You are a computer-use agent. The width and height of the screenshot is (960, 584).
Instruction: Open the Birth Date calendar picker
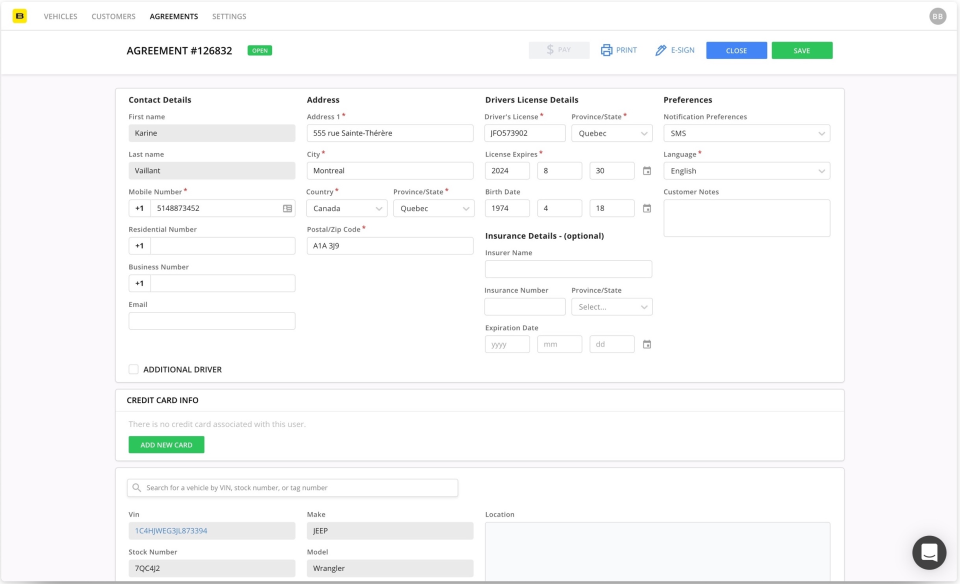(x=647, y=208)
